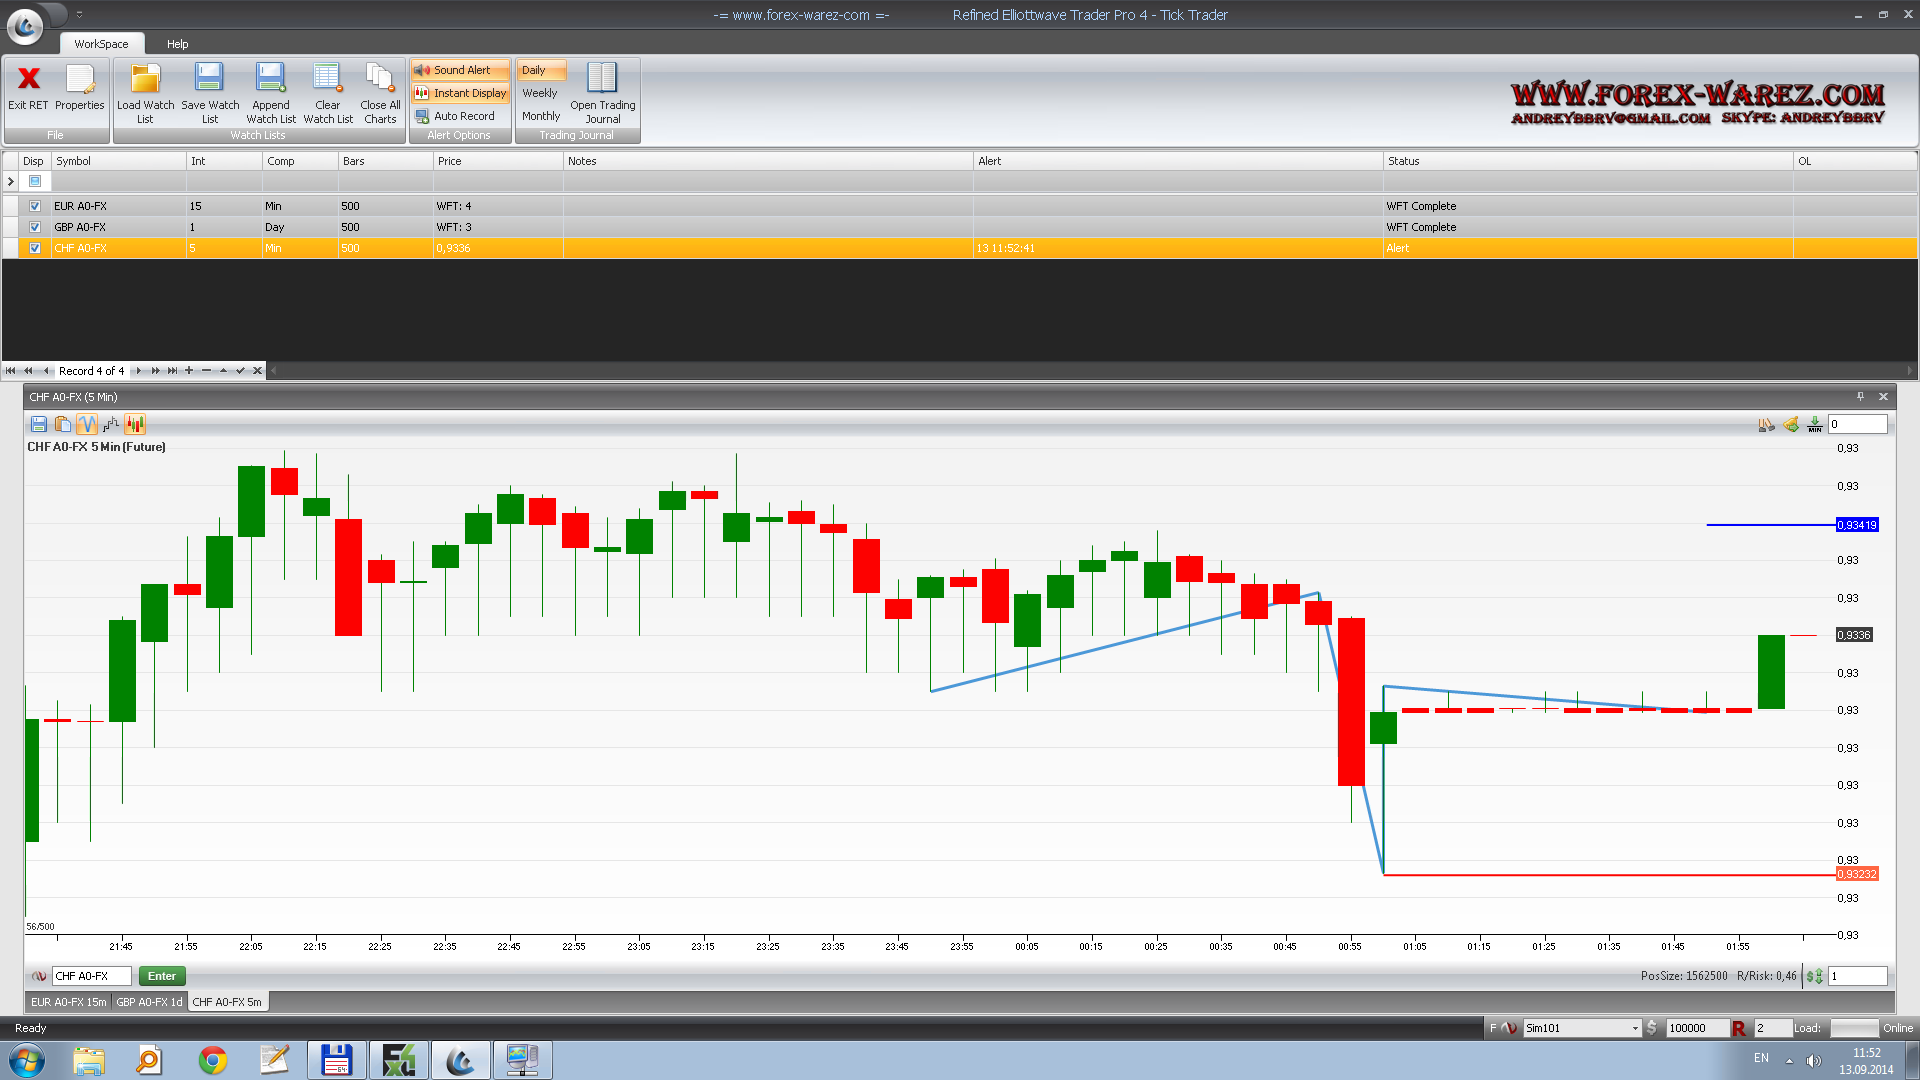Screen dimensions: 1920x1080
Task: Uncheck the EUR A0-FX display checkbox
Action: [35, 206]
